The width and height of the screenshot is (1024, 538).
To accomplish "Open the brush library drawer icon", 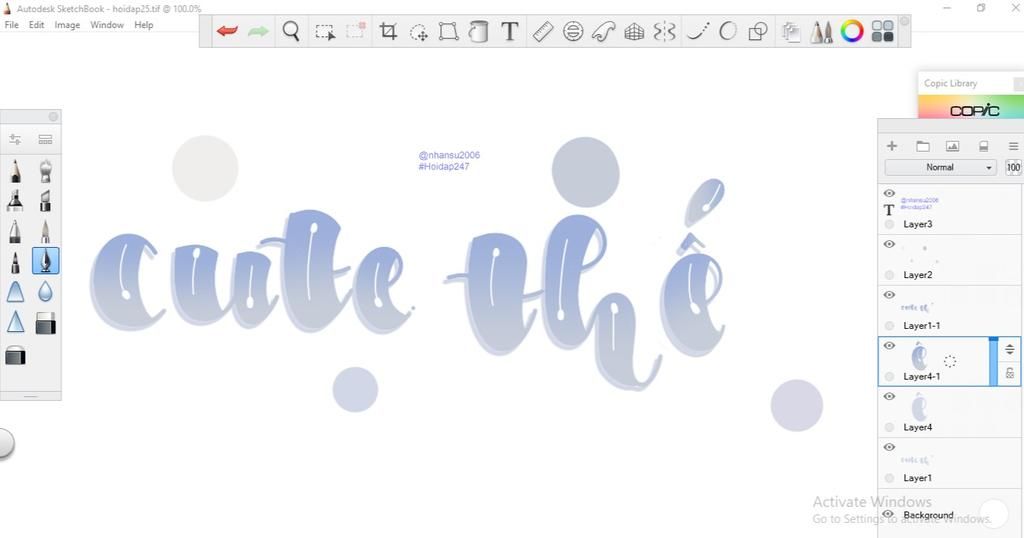I will (45, 139).
